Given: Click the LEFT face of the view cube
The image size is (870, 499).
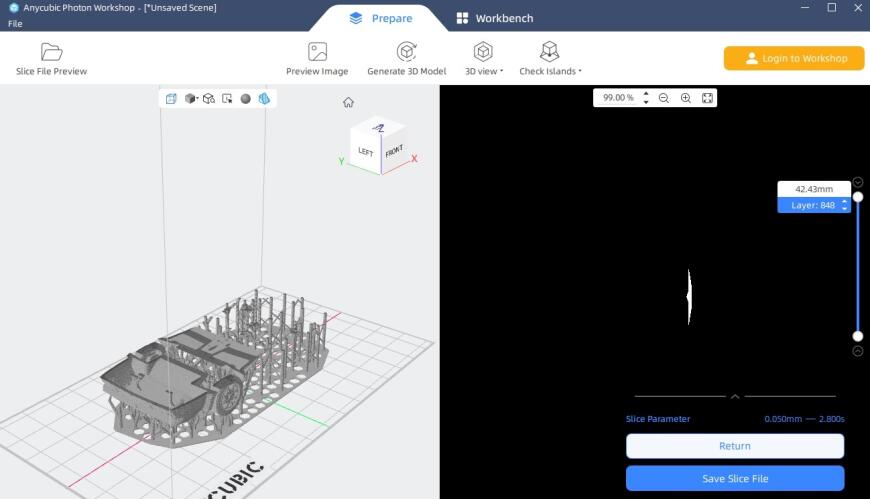Looking at the screenshot, I should click(x=366, y=151).
